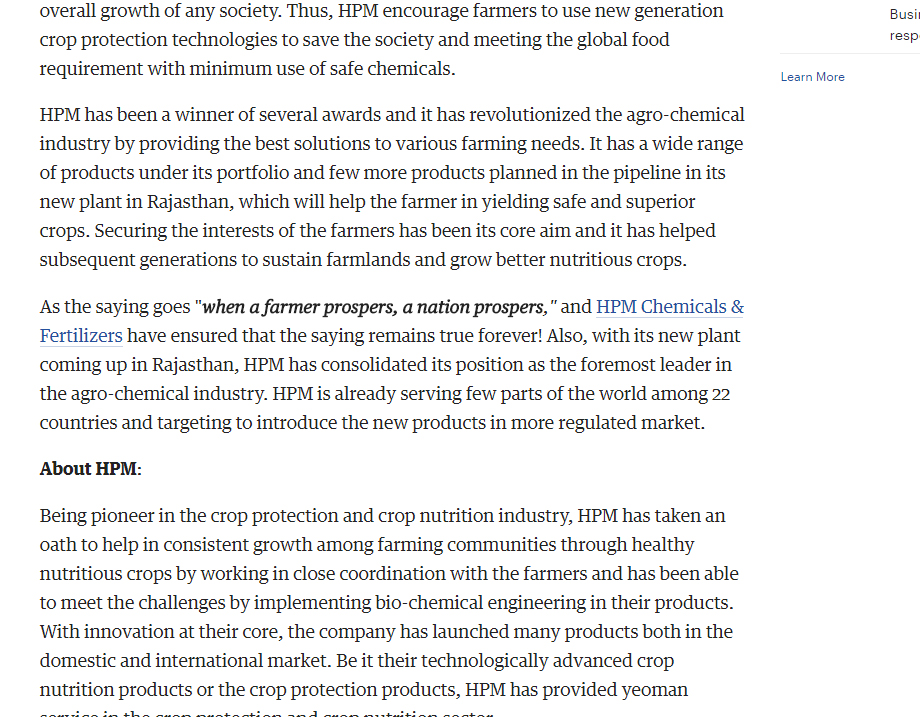This screenshot has width=920, height=717.
Task: Click the line starting 'nutrition products or the crop protection'
Action: coord(364,689)
